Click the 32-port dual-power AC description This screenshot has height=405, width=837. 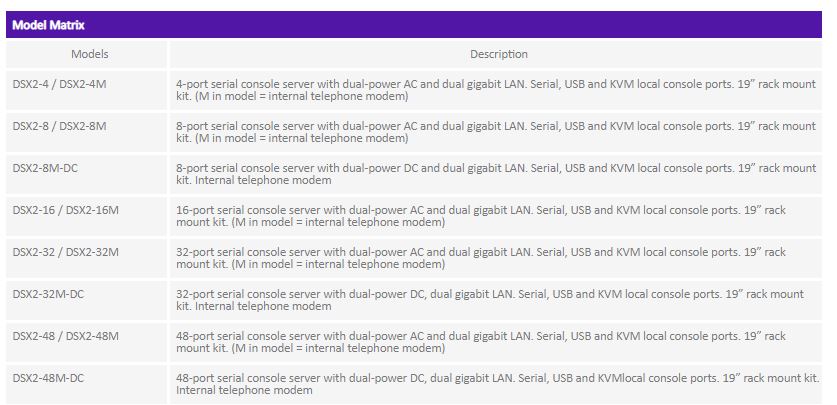[481, 258]
